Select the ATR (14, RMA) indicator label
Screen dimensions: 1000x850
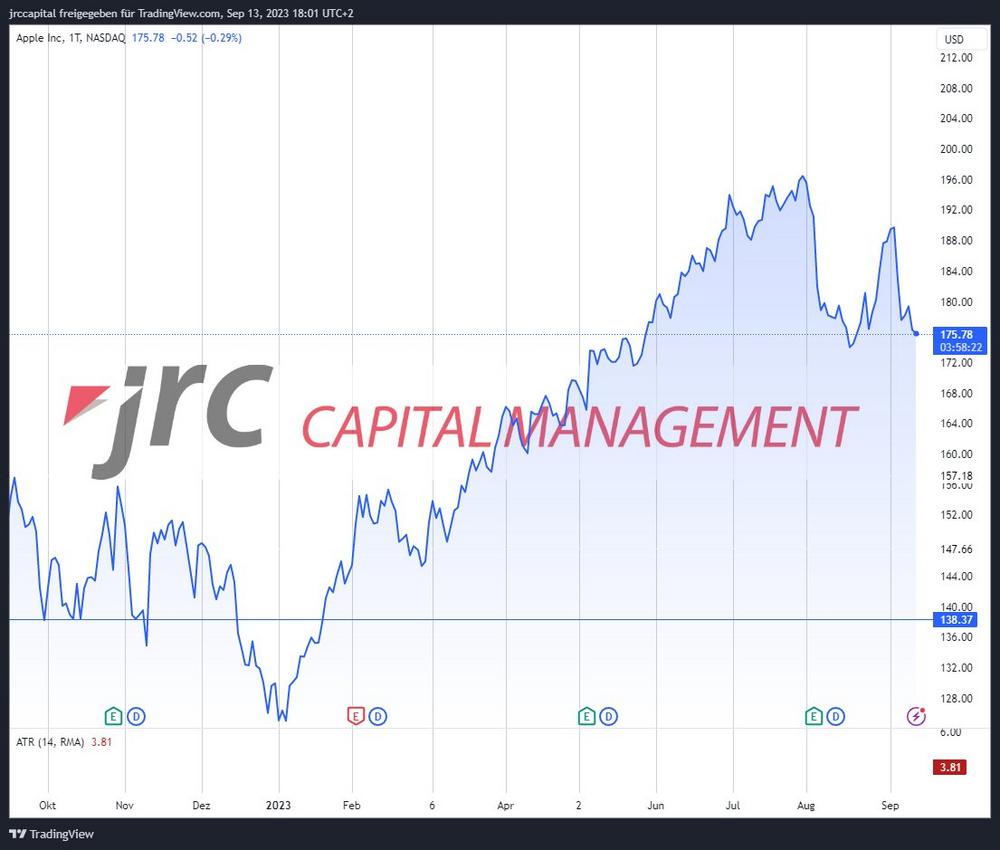[50, 742]
